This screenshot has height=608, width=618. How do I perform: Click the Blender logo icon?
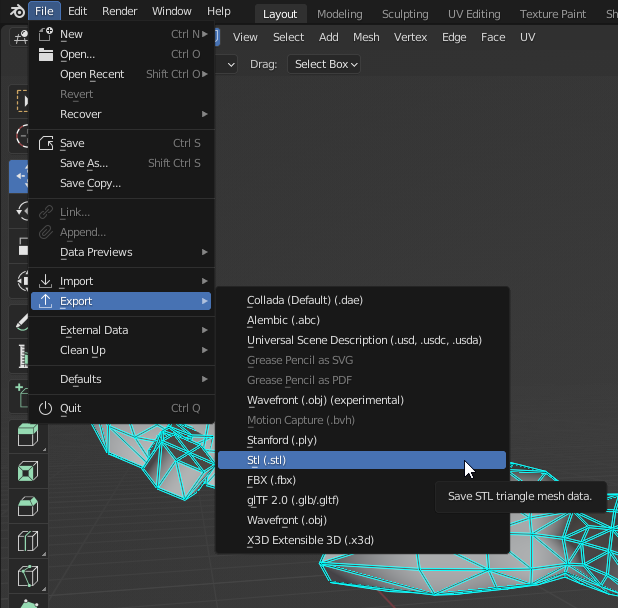(17, 11)
